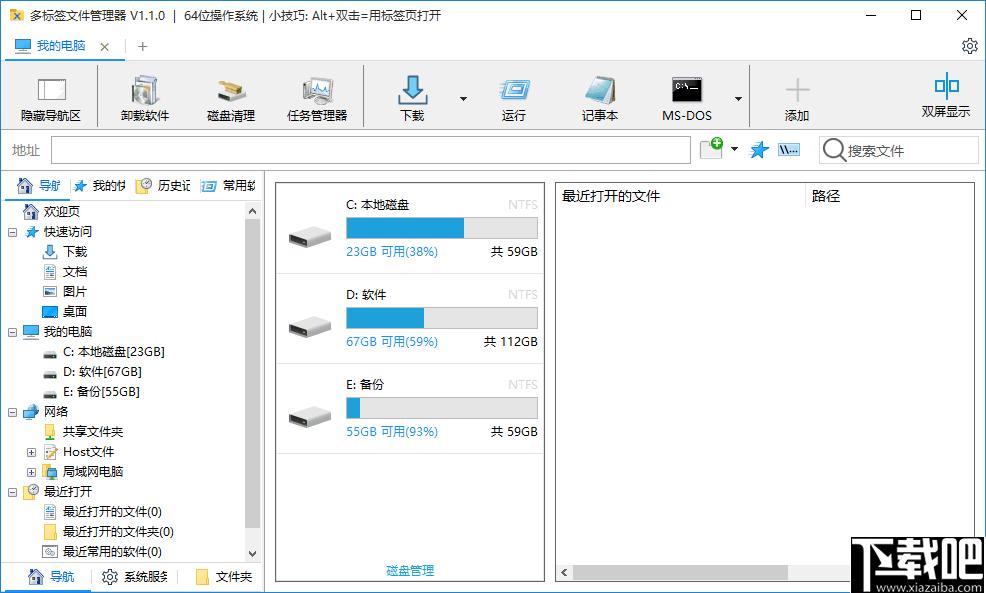The image size is (986, 593).
Task: Expand the 局域网电脑 tree node
Action: click(x=31, y=472)
